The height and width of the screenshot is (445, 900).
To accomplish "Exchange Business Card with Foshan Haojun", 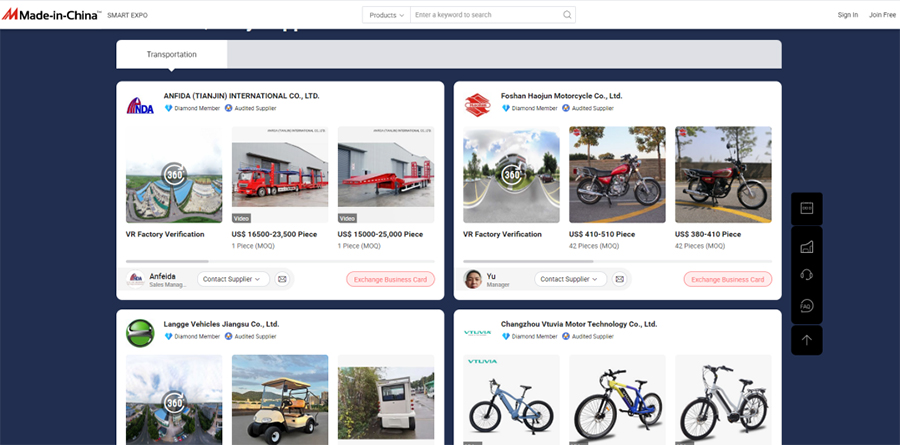I will coord(727,279).
